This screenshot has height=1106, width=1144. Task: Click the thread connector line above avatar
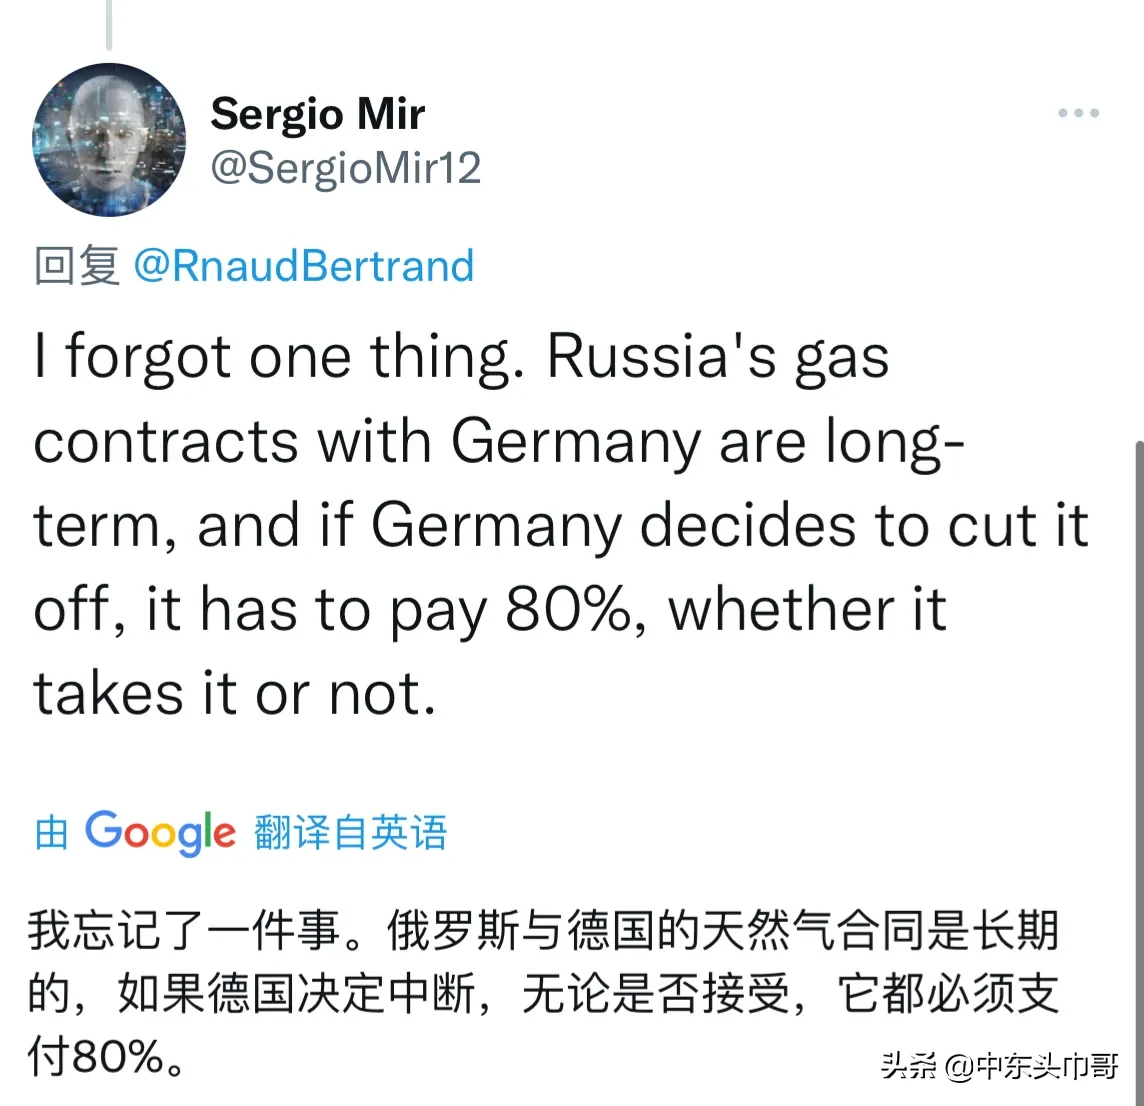[x=109, y=25]
